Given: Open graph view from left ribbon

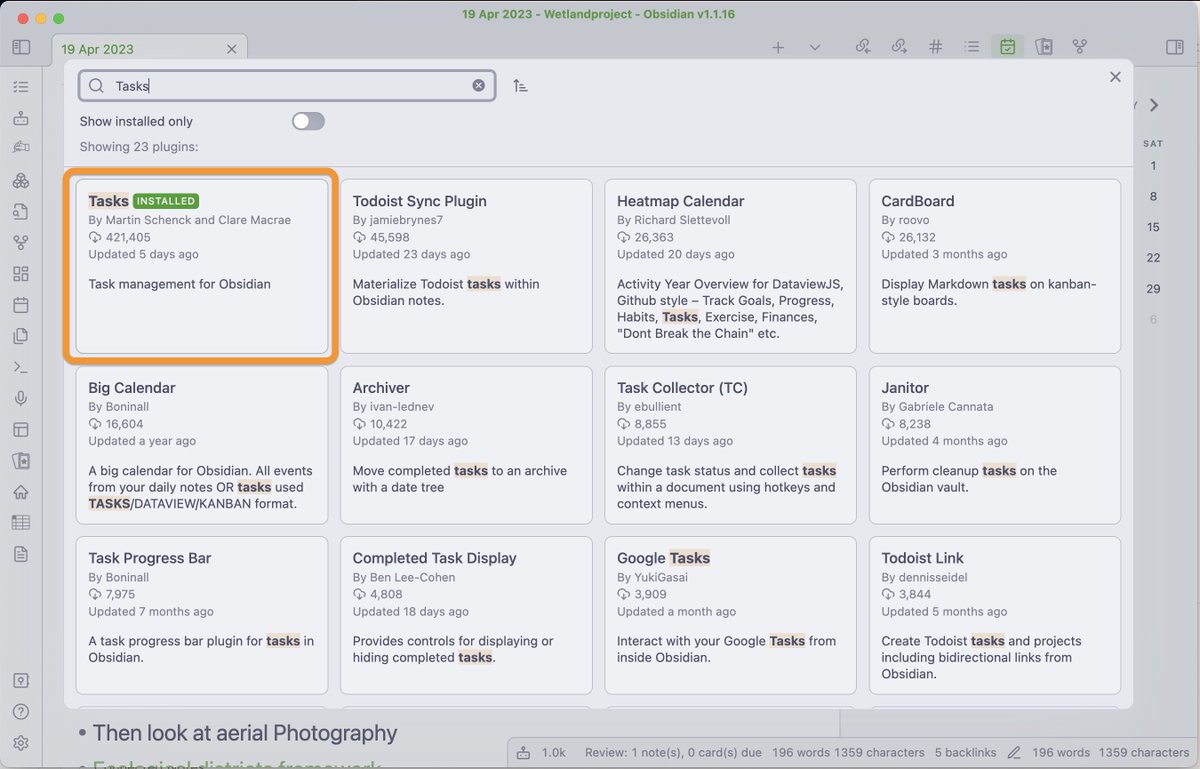Looking at the screenshot, I should [x=21, y=243].
